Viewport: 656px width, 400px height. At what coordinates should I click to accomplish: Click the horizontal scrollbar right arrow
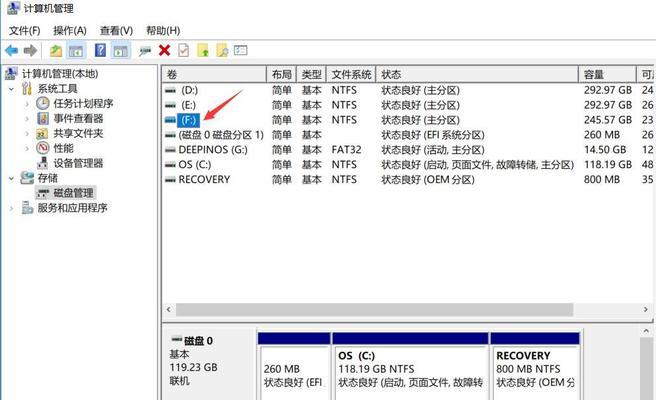[646, 310]
